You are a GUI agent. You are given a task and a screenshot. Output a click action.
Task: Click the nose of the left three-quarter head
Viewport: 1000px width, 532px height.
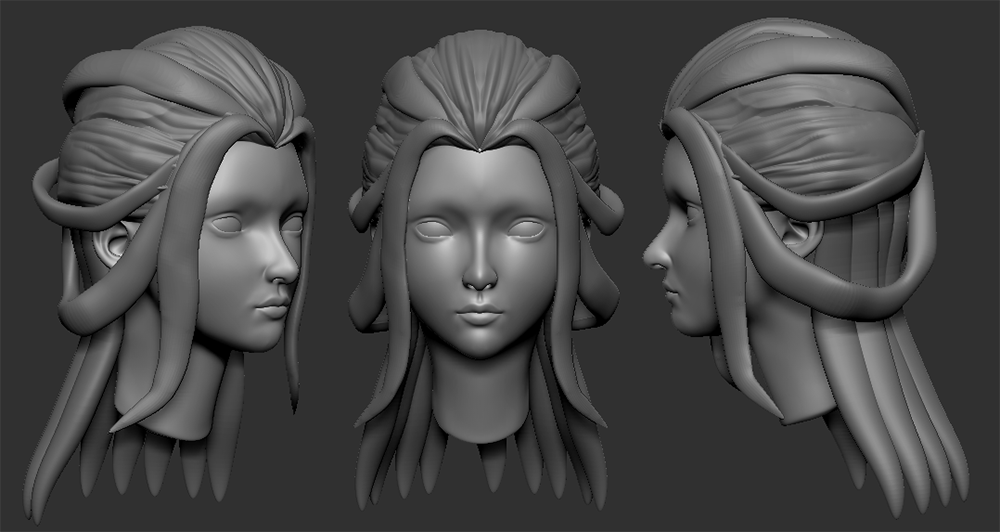[x=285, y=265]
